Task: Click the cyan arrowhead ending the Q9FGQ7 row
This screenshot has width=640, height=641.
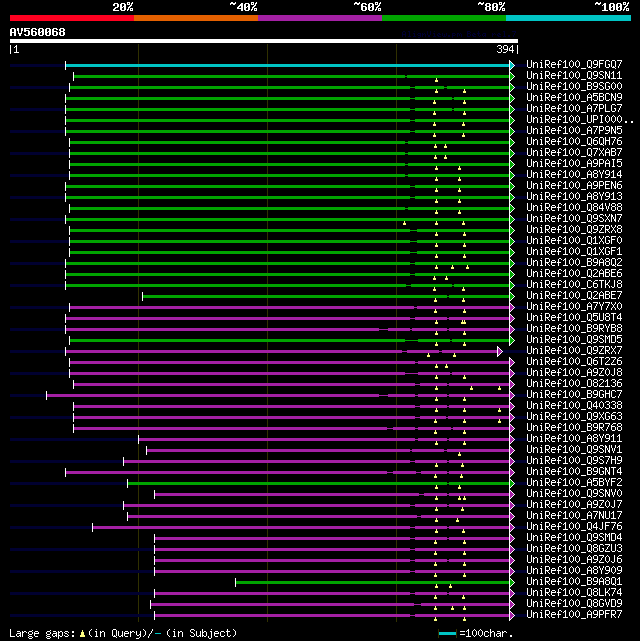Action: pos(512,65)
